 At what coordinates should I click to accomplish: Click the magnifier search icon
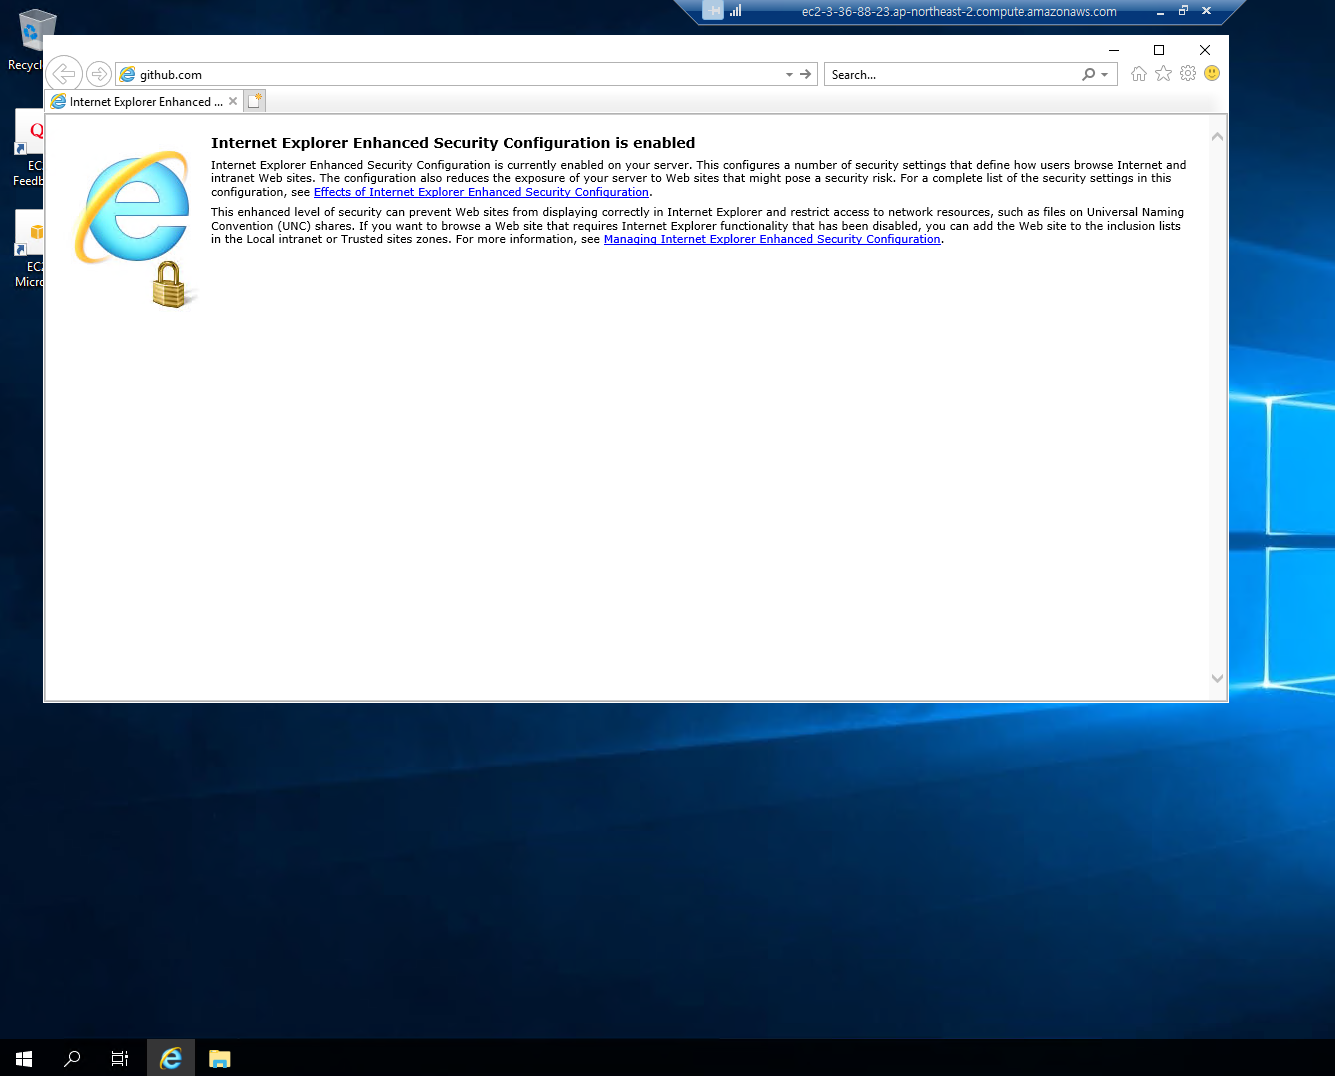[1089, 74]
